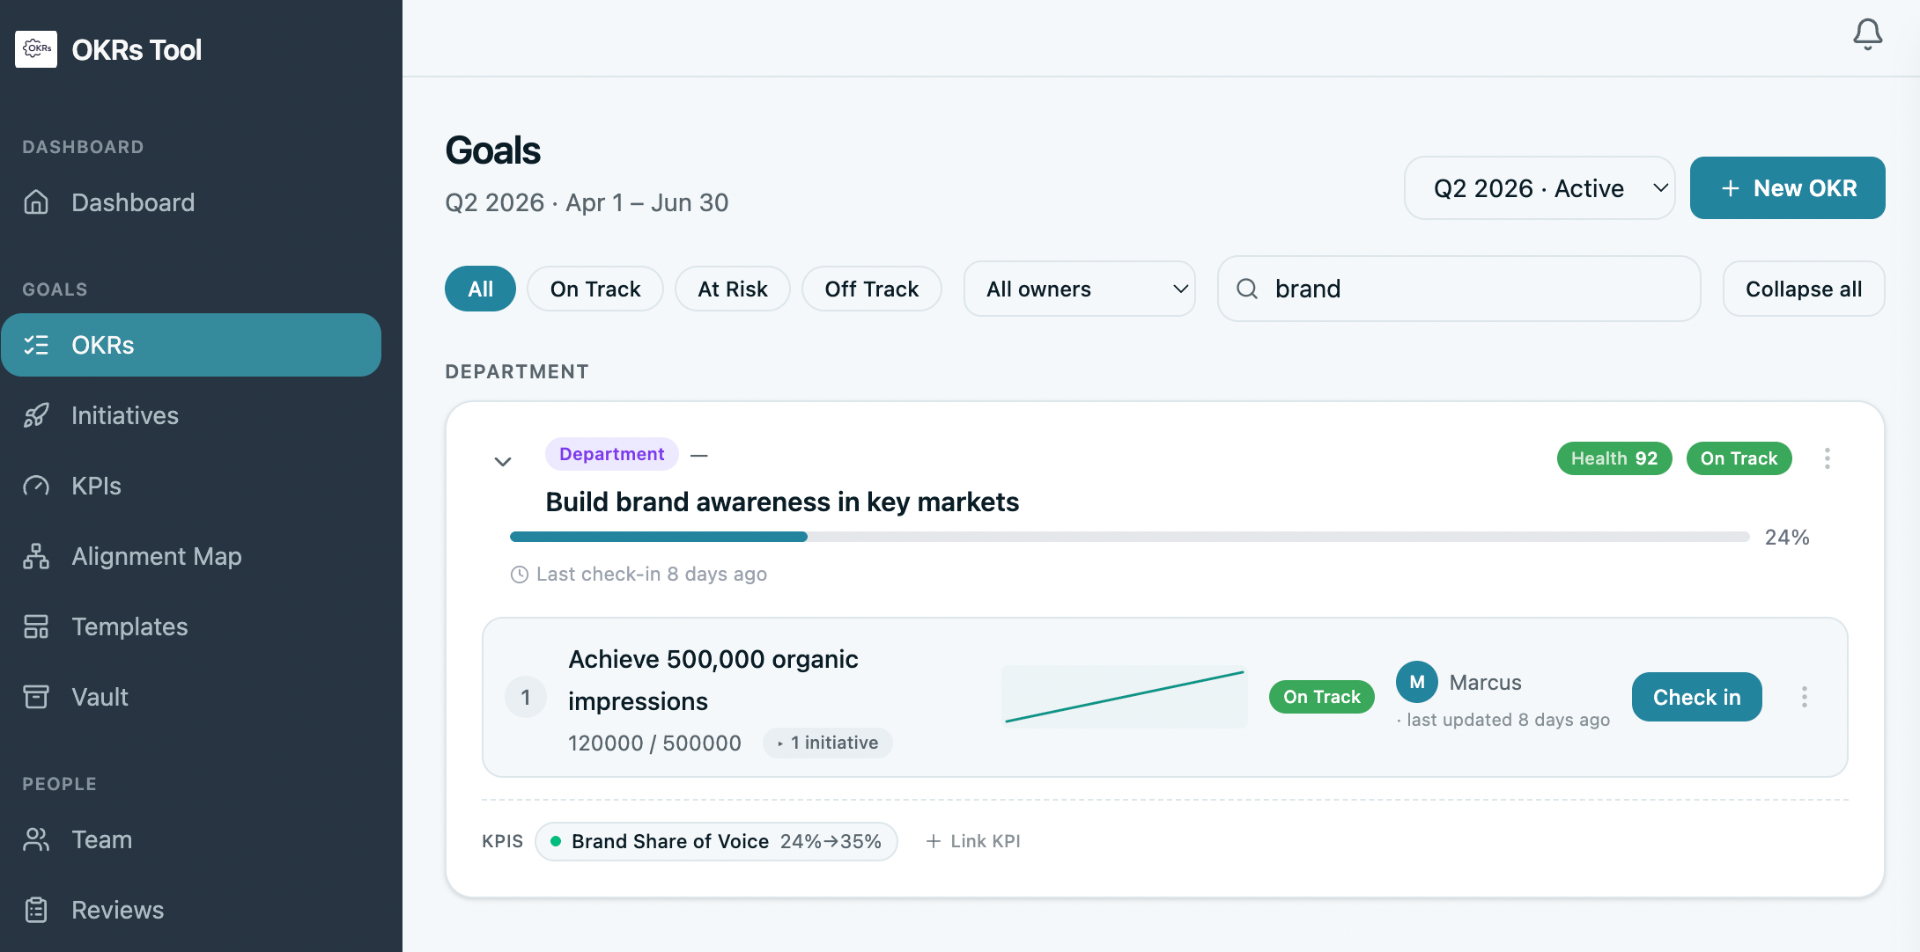This screenshot has width=1920, height=952.
Task: Open the Dashboard from the sidebar
Action: [133, 202]
